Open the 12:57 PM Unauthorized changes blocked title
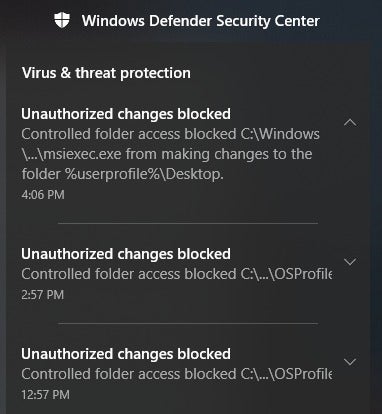The height and width of the screenshot is (414, 382). (x=126, y=354)
